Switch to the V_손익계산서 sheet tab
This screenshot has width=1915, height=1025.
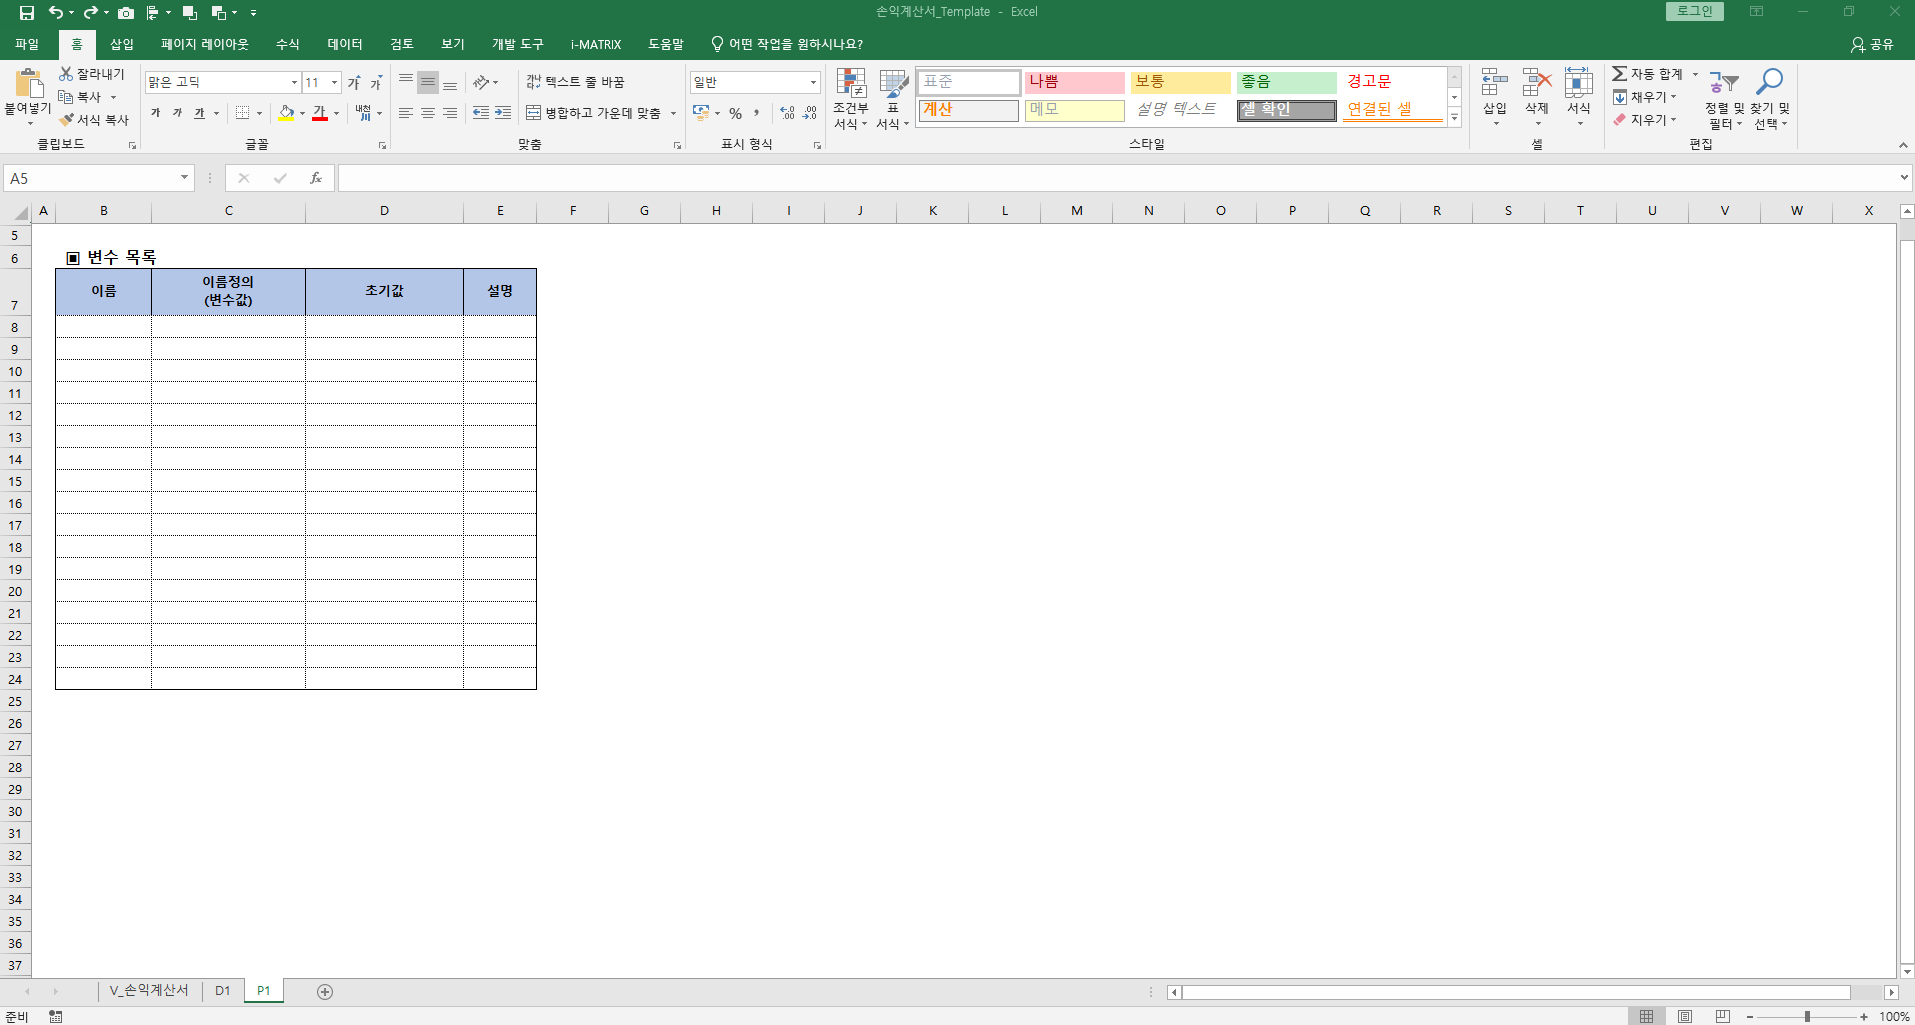tap(149, 990)
